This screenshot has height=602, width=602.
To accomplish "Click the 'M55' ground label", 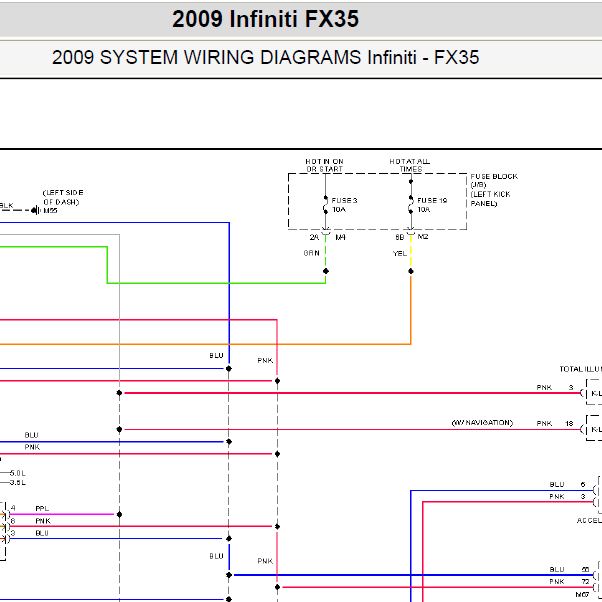I will 50,210.
